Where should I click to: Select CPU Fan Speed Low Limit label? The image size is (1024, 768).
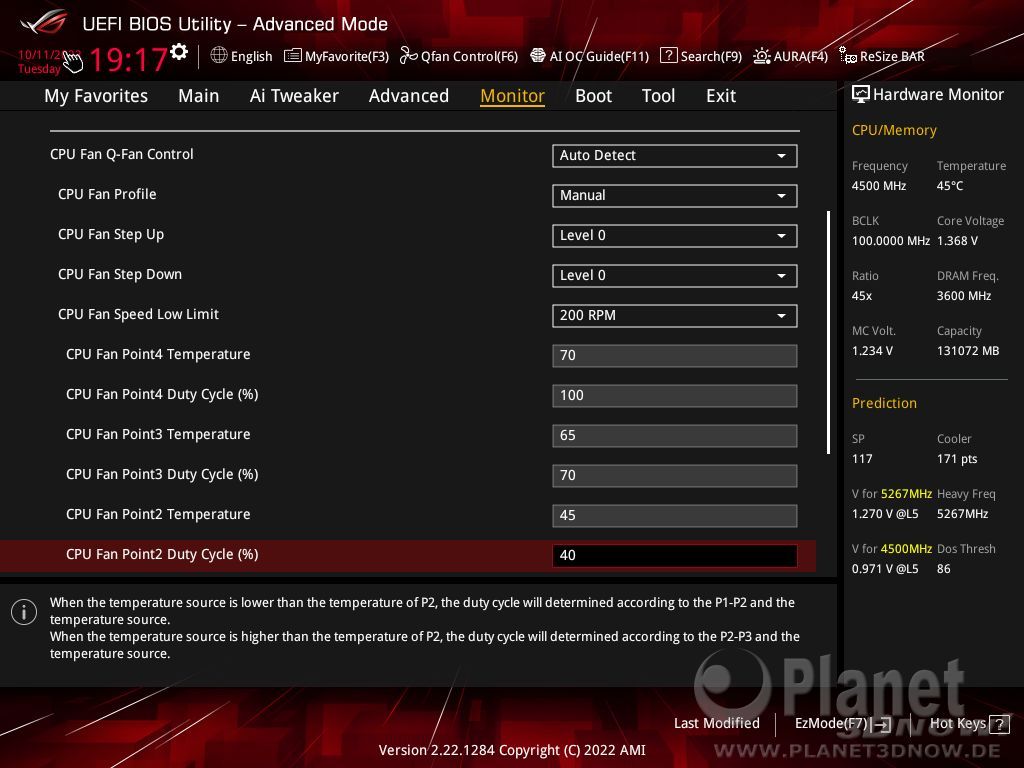click(138, 314)
